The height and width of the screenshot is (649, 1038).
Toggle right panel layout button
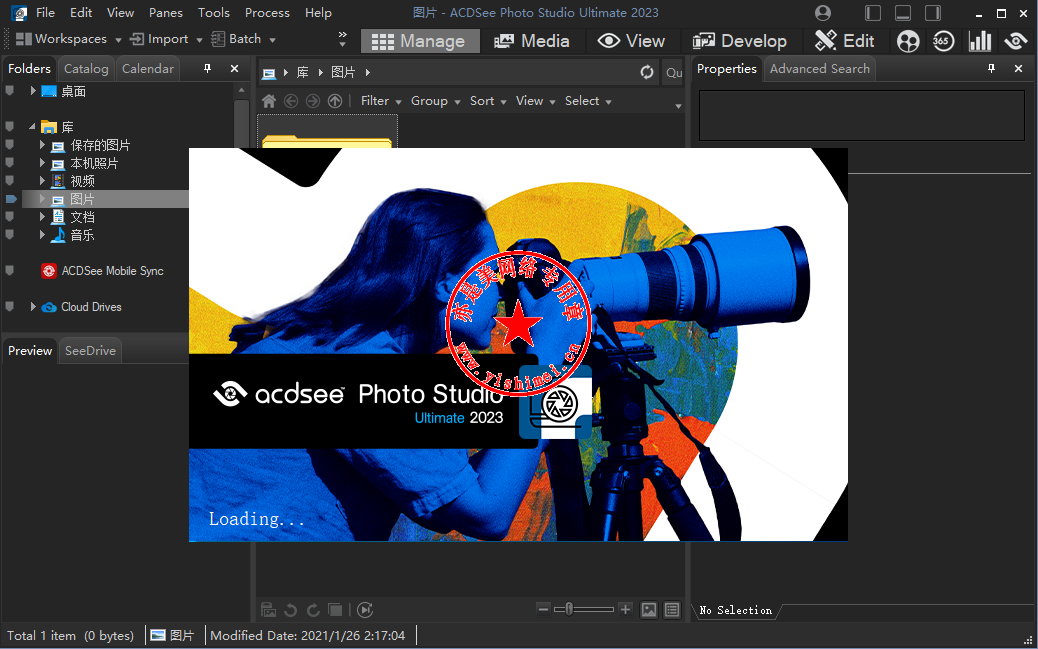pos(933,13)
